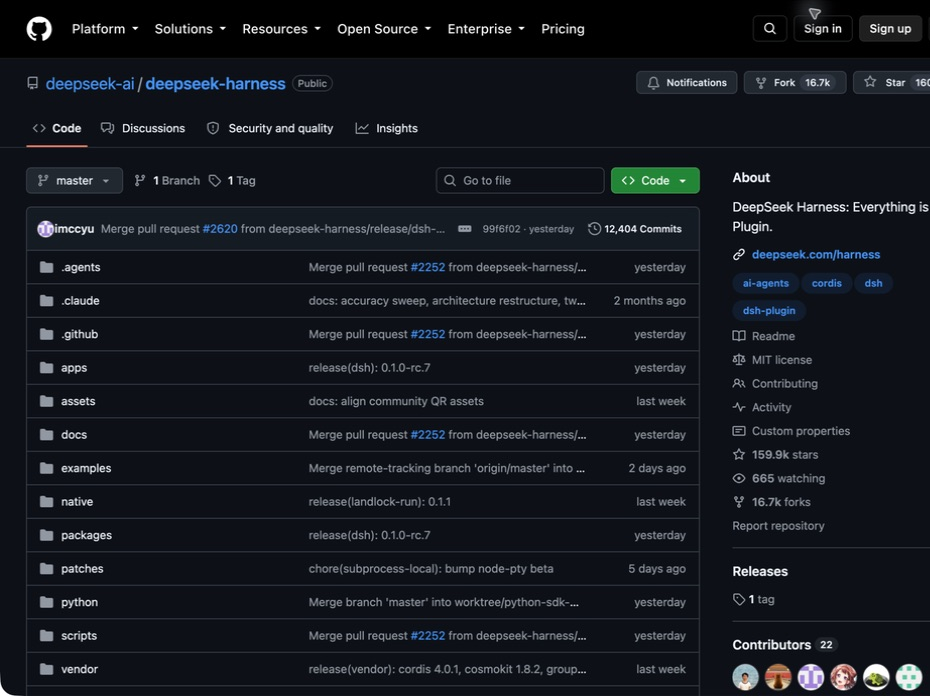Open the Insights tab

(387, 128)
